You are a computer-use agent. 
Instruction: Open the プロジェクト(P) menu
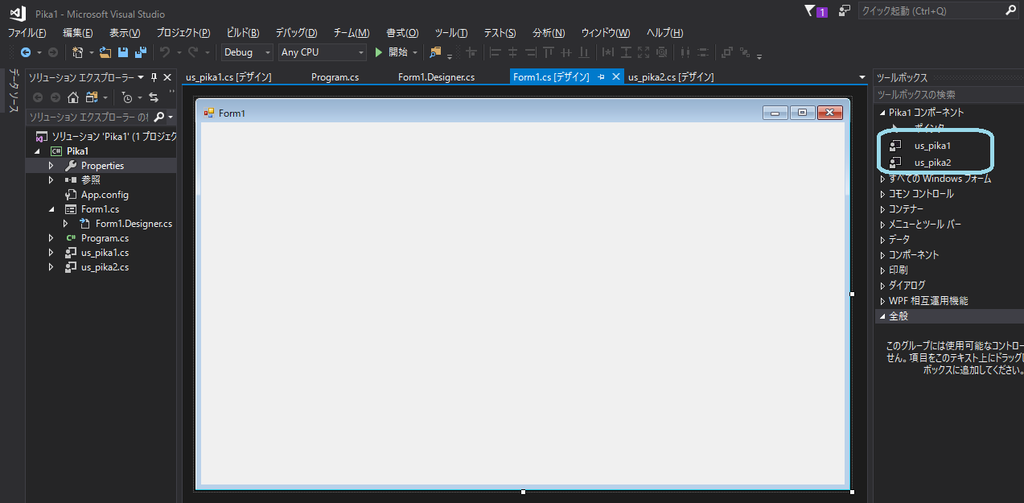(x=183, y=33)
